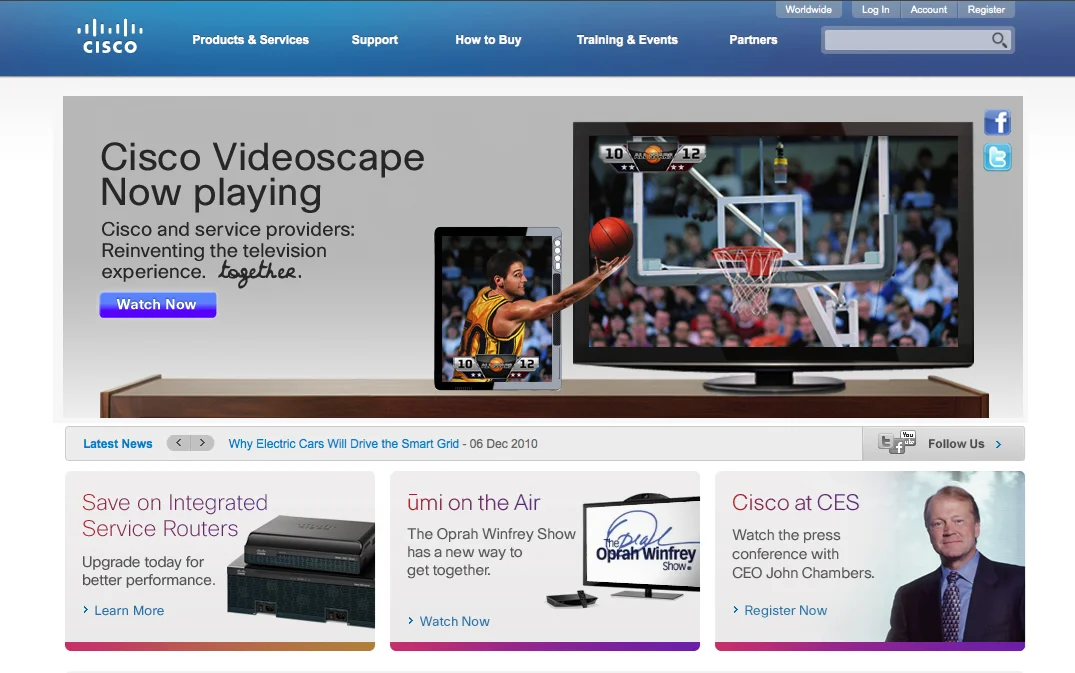The width and height of the screenshot is (1075, 673).
Task: Show previous Latest News headline arrow
Action: 178,443
